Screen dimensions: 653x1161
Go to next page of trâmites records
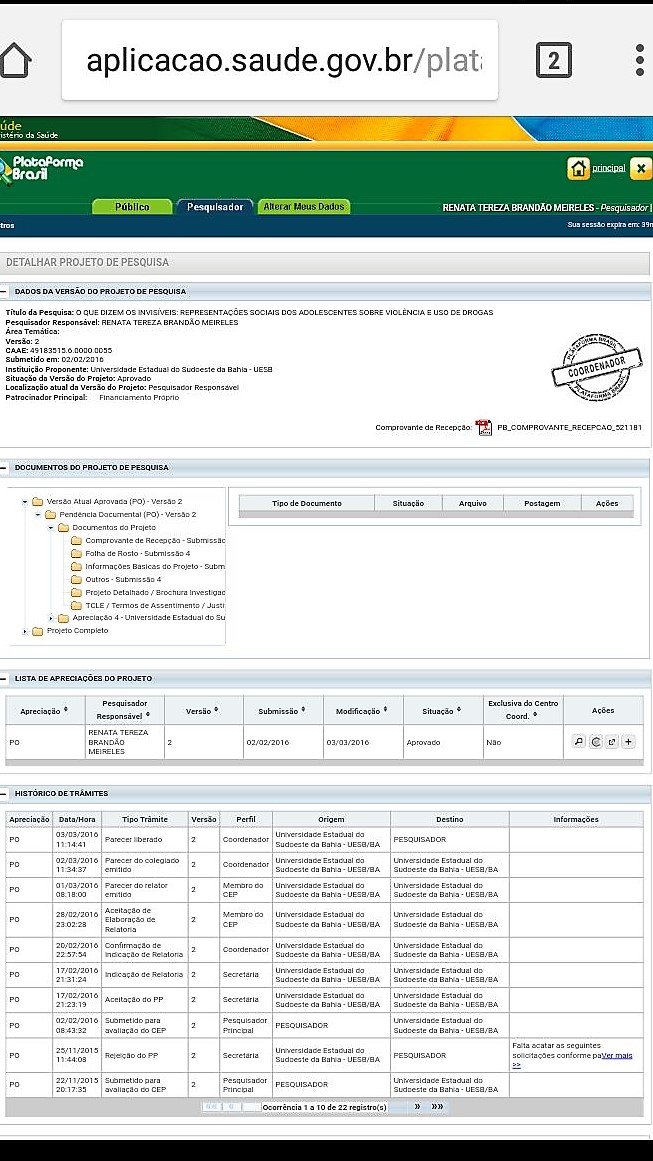(417, 1107)
